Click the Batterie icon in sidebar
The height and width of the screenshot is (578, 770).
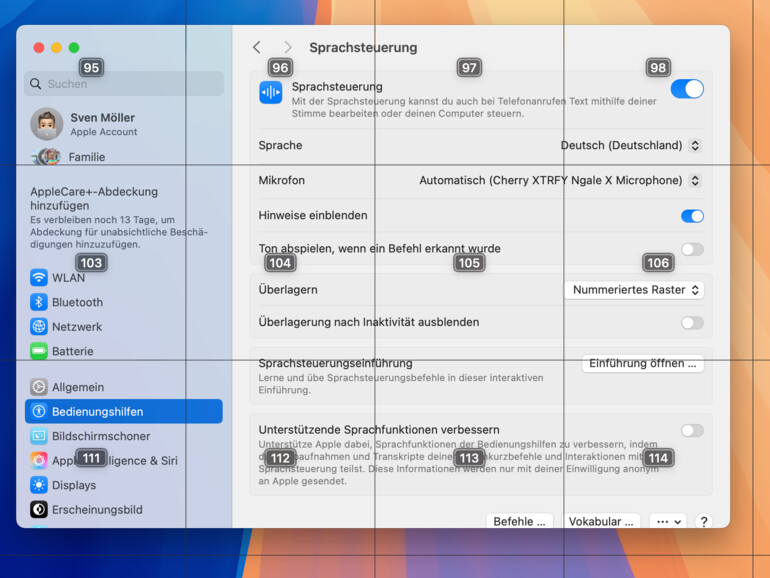pos(39,351)
